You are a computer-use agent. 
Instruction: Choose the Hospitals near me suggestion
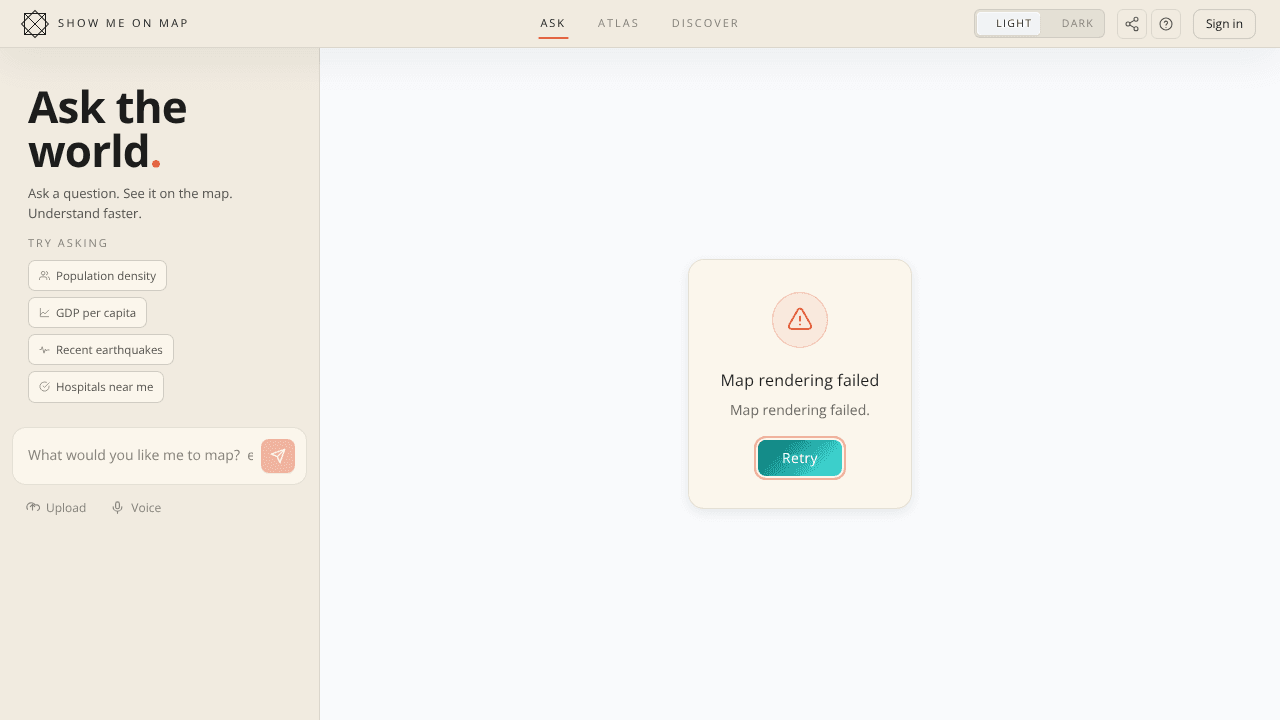(x=96, y=387)
